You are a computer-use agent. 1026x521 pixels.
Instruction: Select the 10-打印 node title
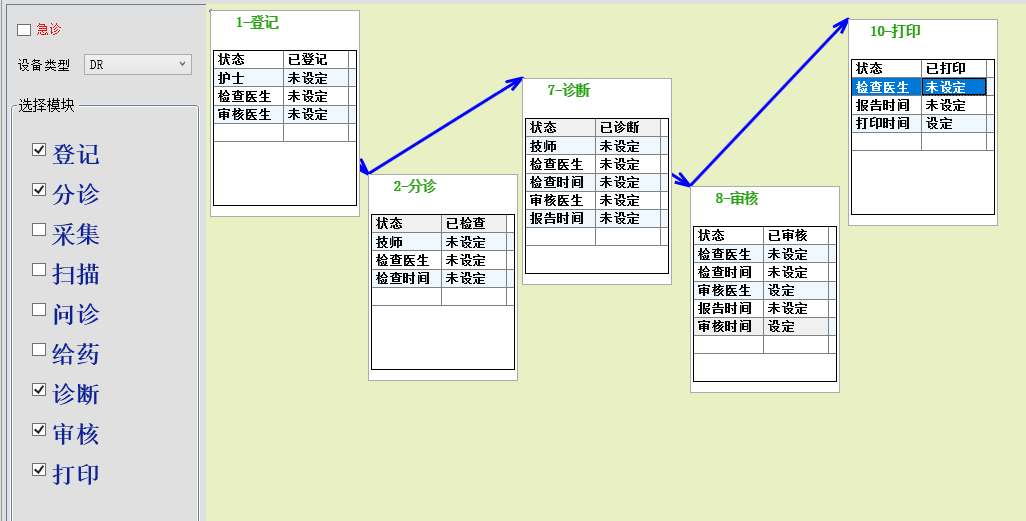tap(895, 32)
